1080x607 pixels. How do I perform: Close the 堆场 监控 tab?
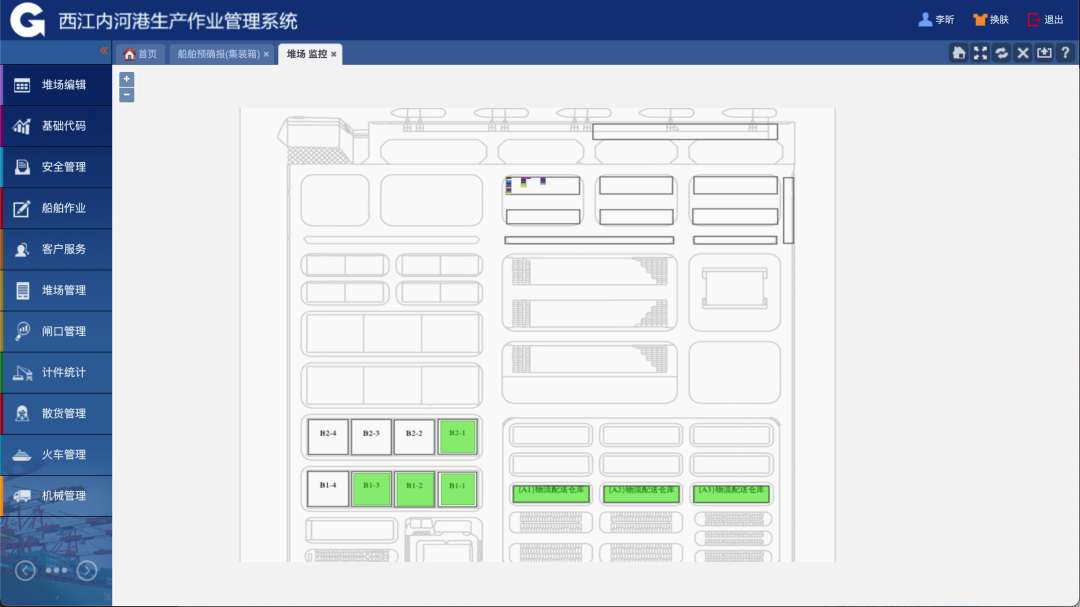pos(334,54)
